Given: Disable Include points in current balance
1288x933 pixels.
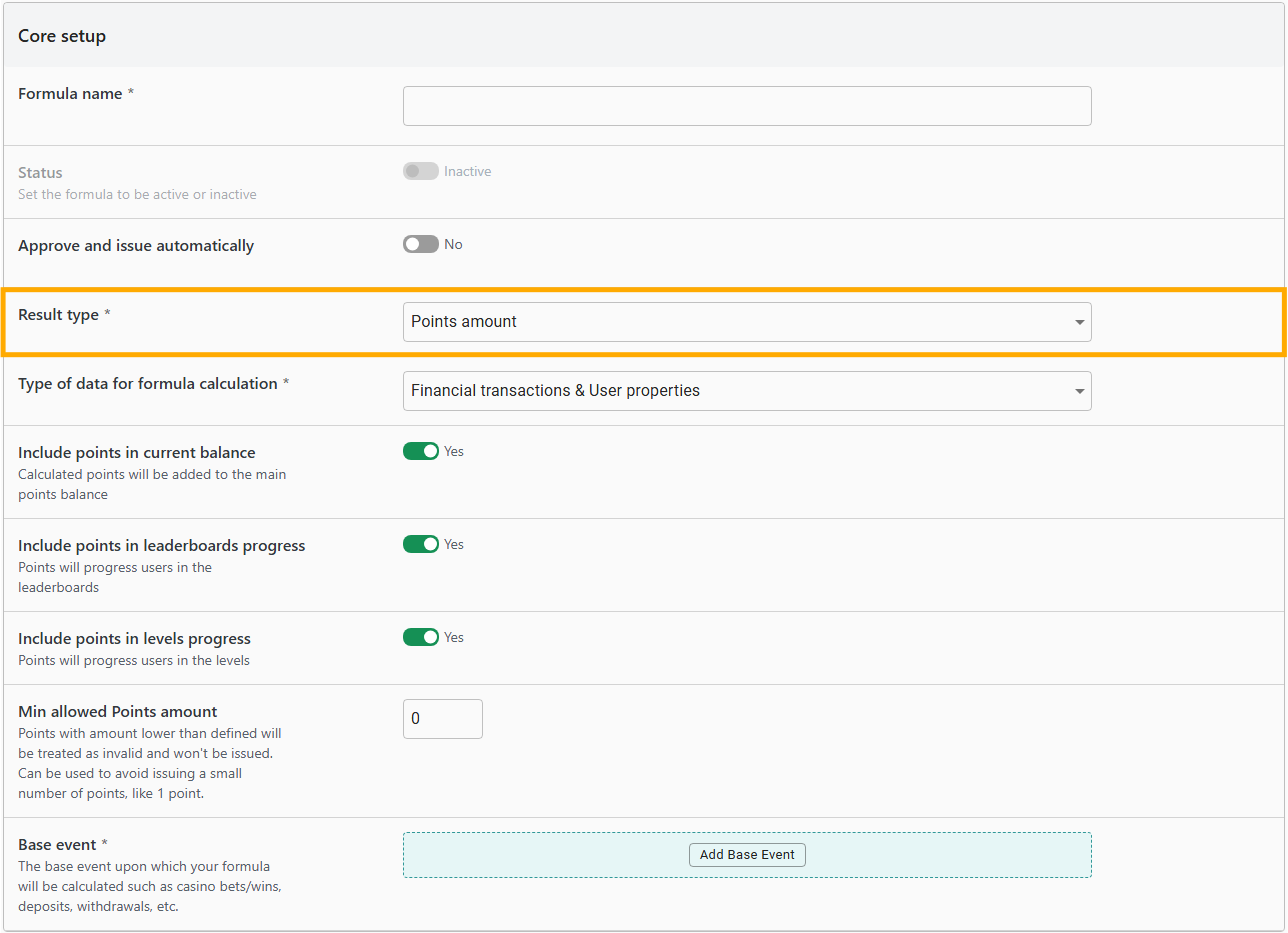Looking at the screenshot, I should pyautogui.click(x=420, y=451).
